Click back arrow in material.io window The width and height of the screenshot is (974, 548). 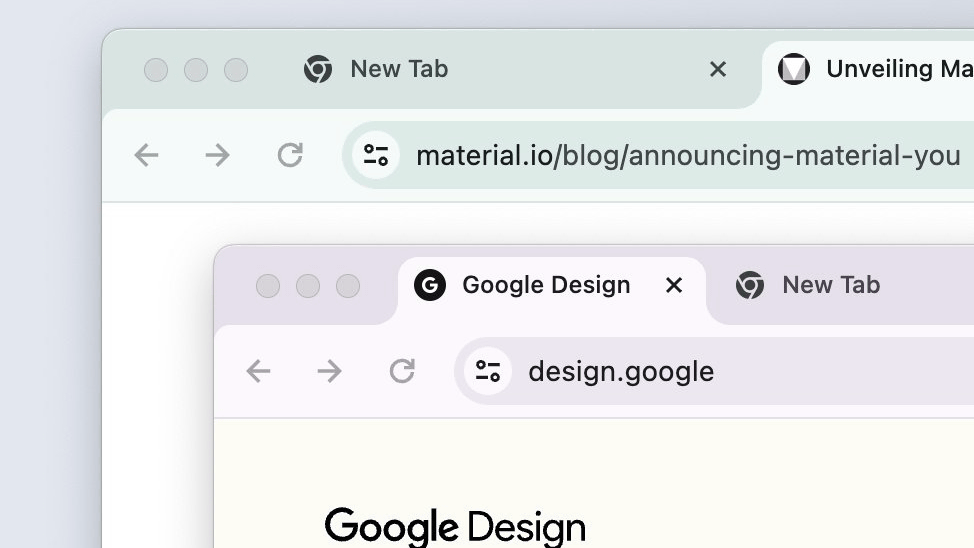coord(147,155)
